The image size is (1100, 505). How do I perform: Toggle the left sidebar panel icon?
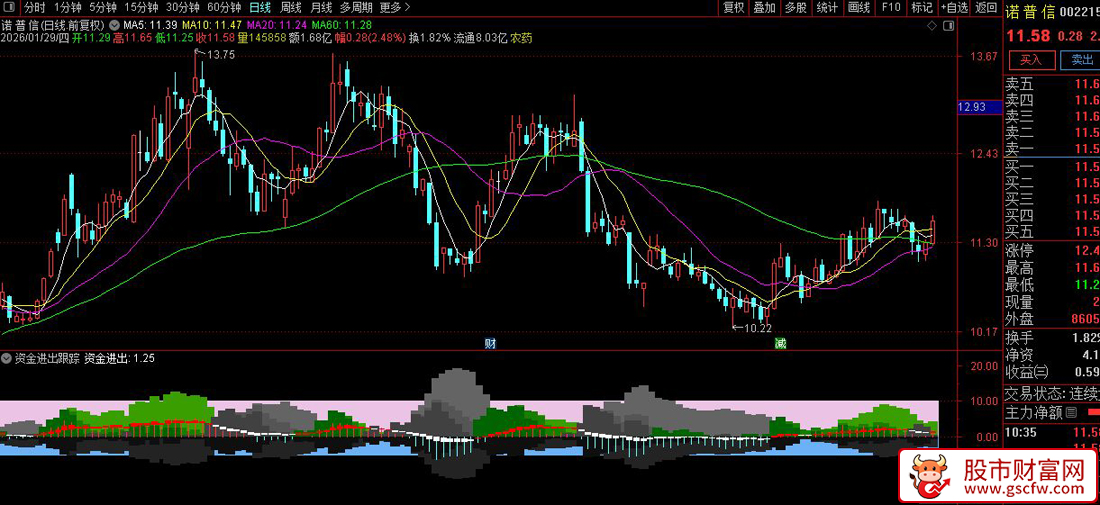point(8,8)
